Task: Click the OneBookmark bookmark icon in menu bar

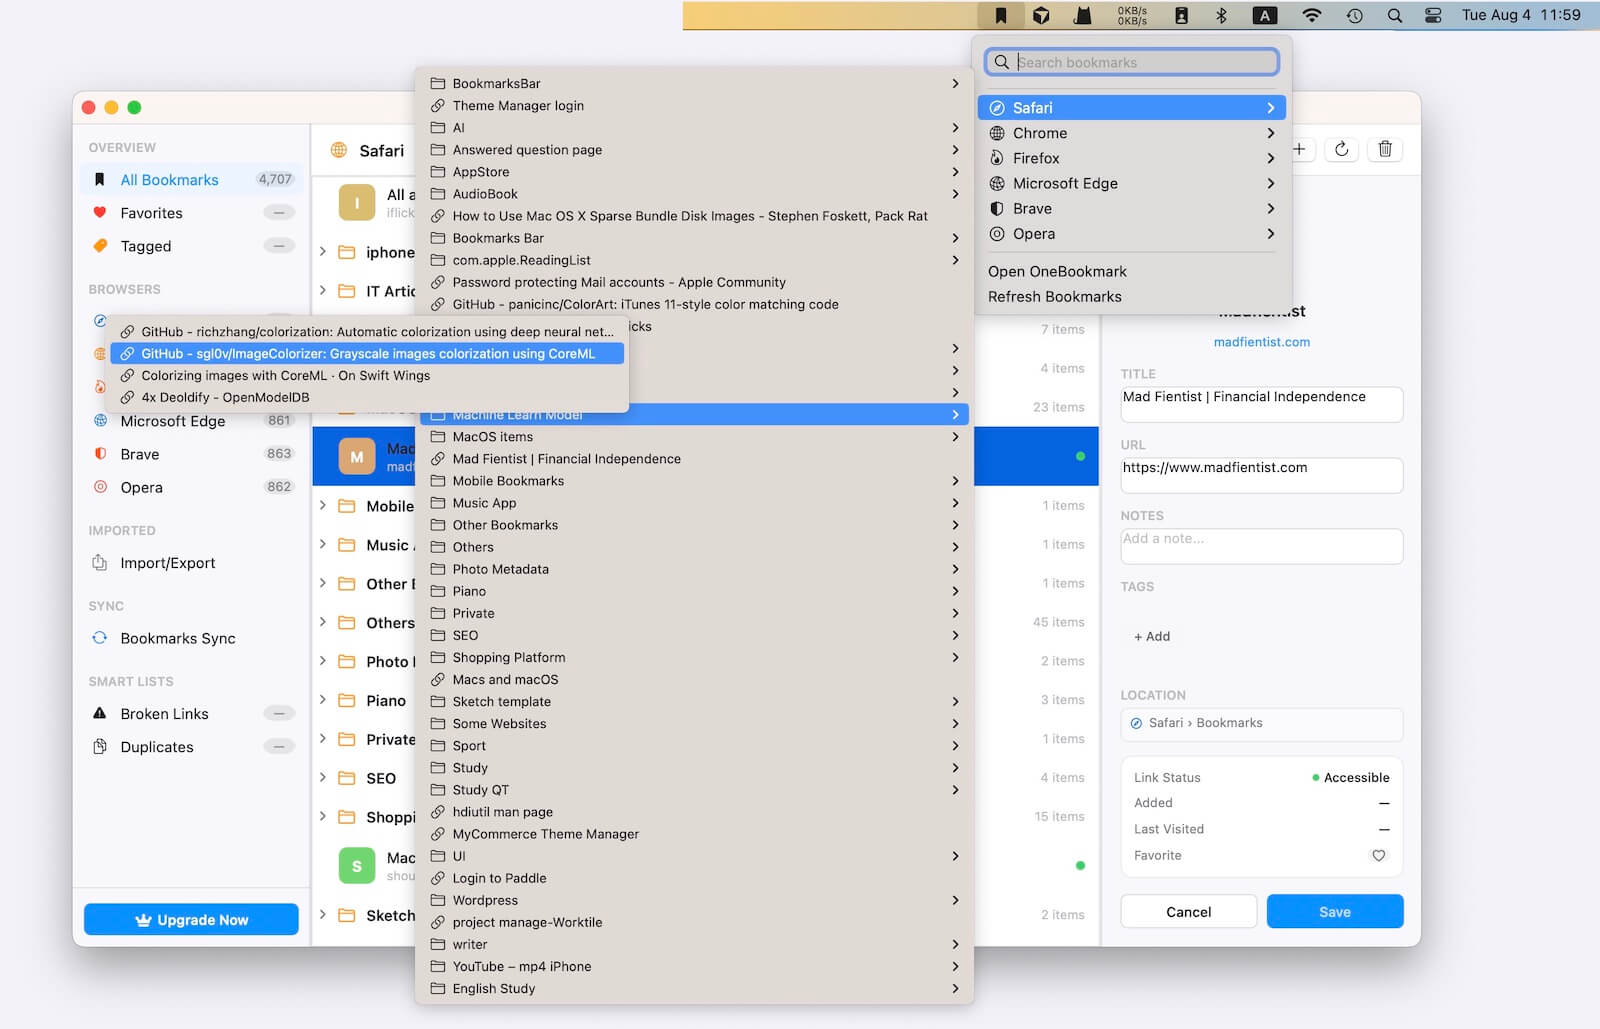Action: click(x=1000, y=15)
